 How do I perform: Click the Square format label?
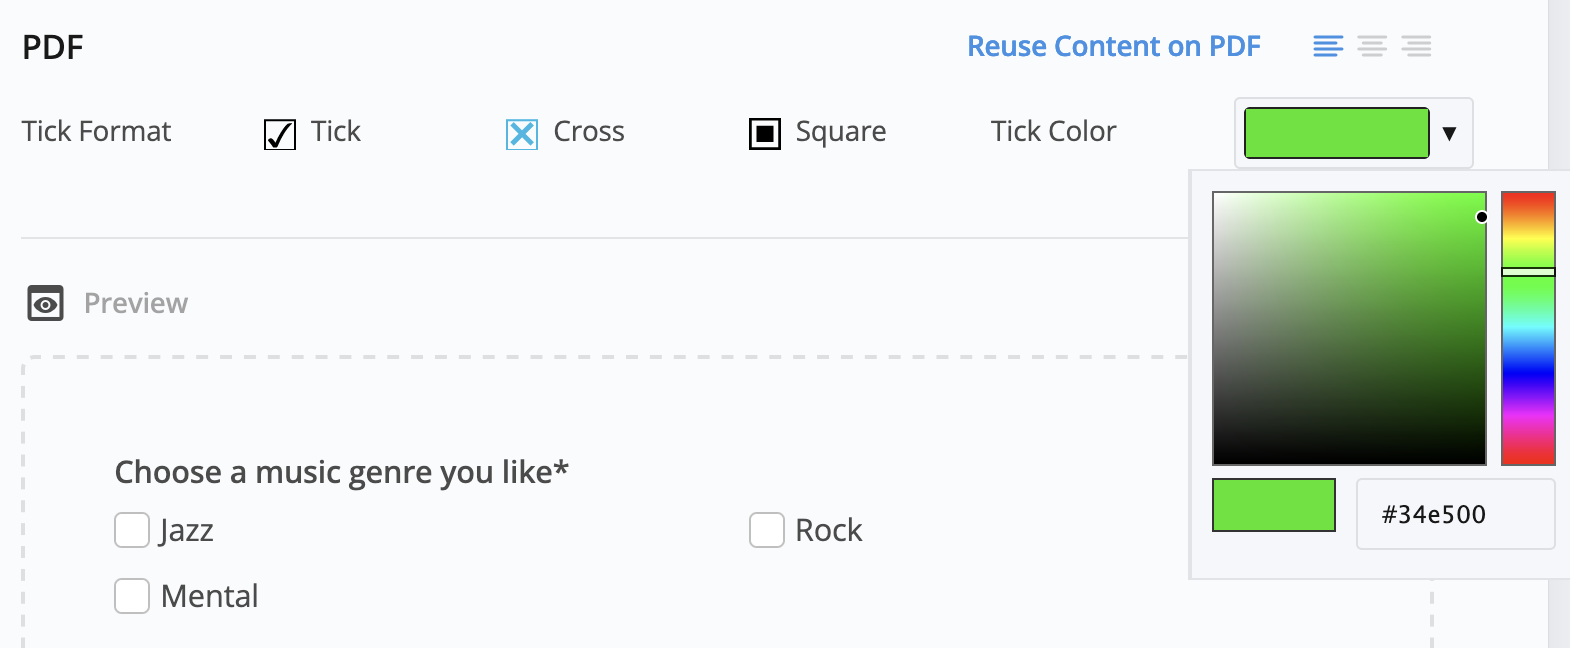click(x=840, y=131)
